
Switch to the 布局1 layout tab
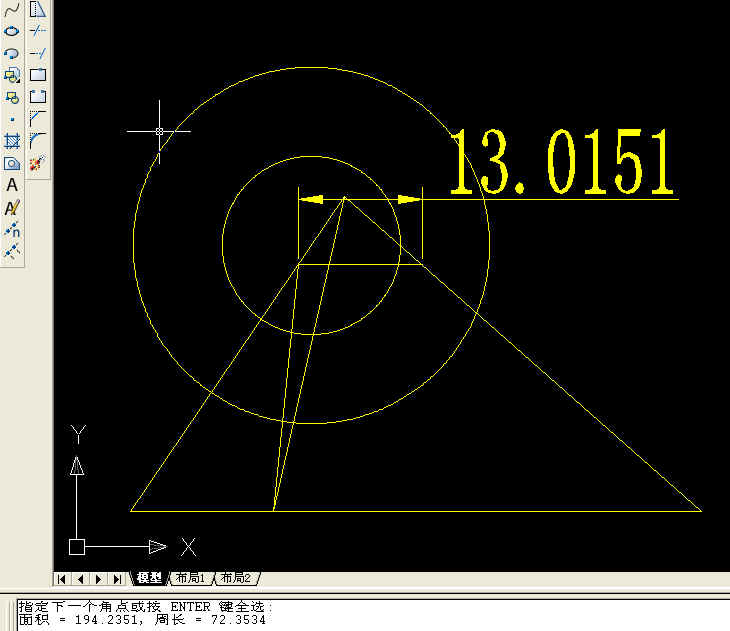(190, 578)
